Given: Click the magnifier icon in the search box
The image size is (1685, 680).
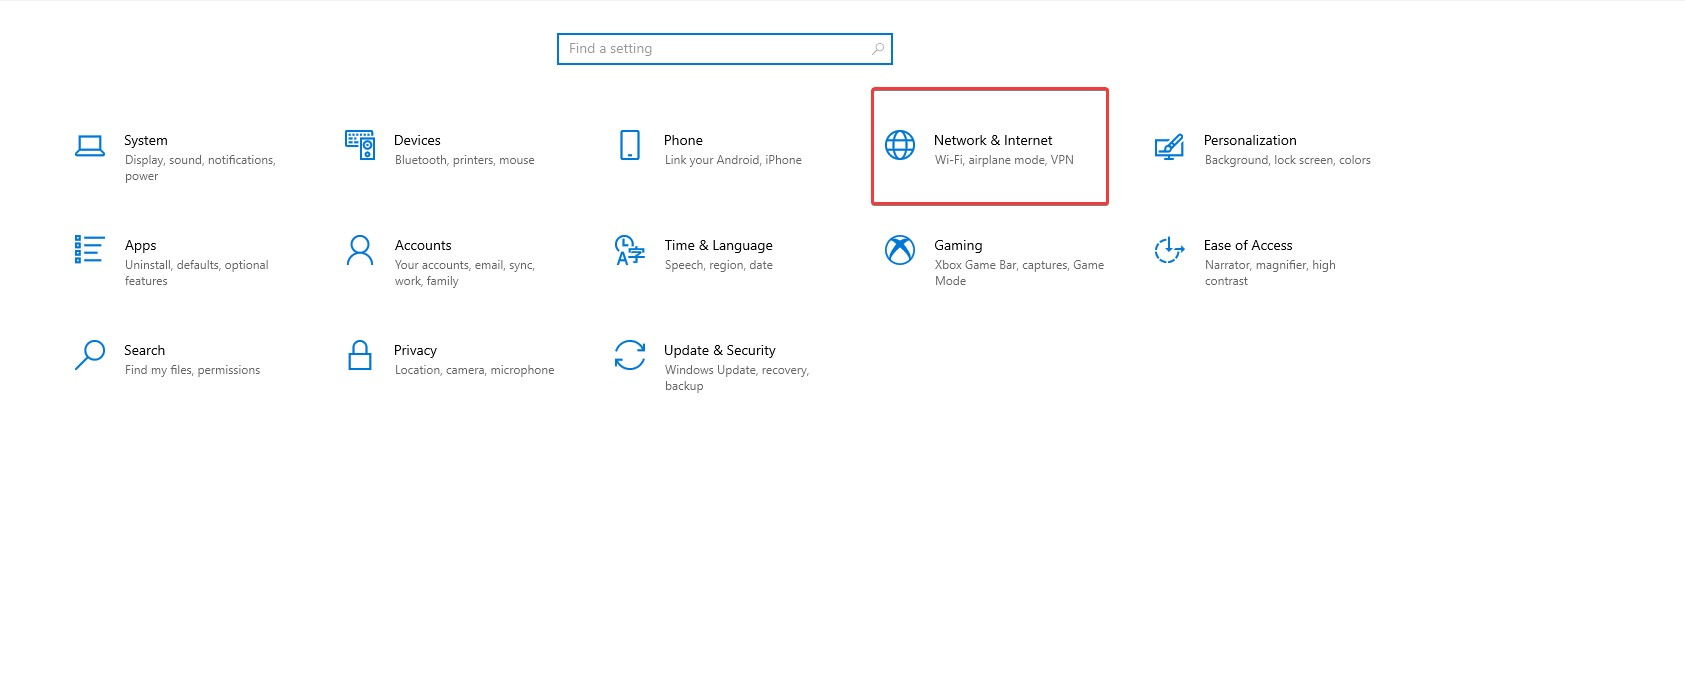Looking at the screenshot, I should click(878, 49).
